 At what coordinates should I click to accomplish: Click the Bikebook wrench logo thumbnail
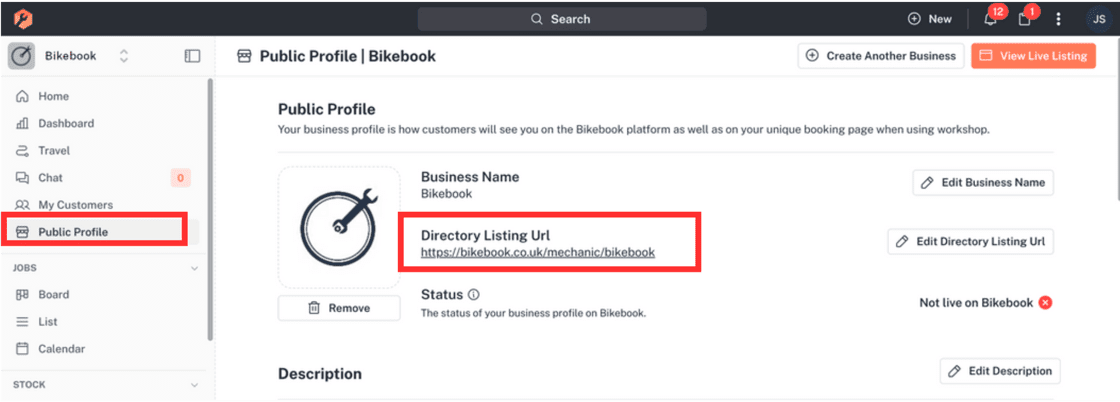click(339, 227)
